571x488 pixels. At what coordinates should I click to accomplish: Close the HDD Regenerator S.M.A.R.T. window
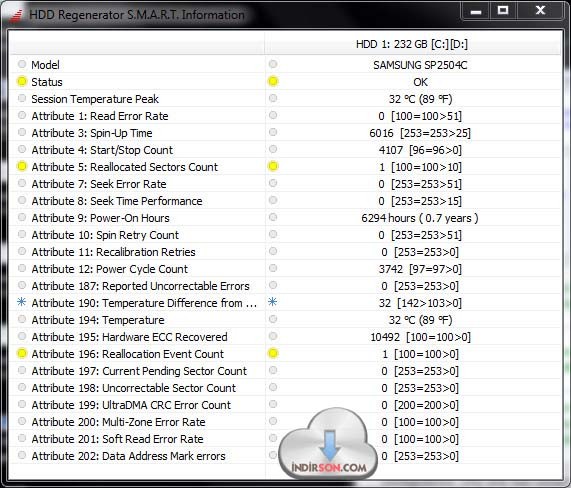tap(541, 11)
